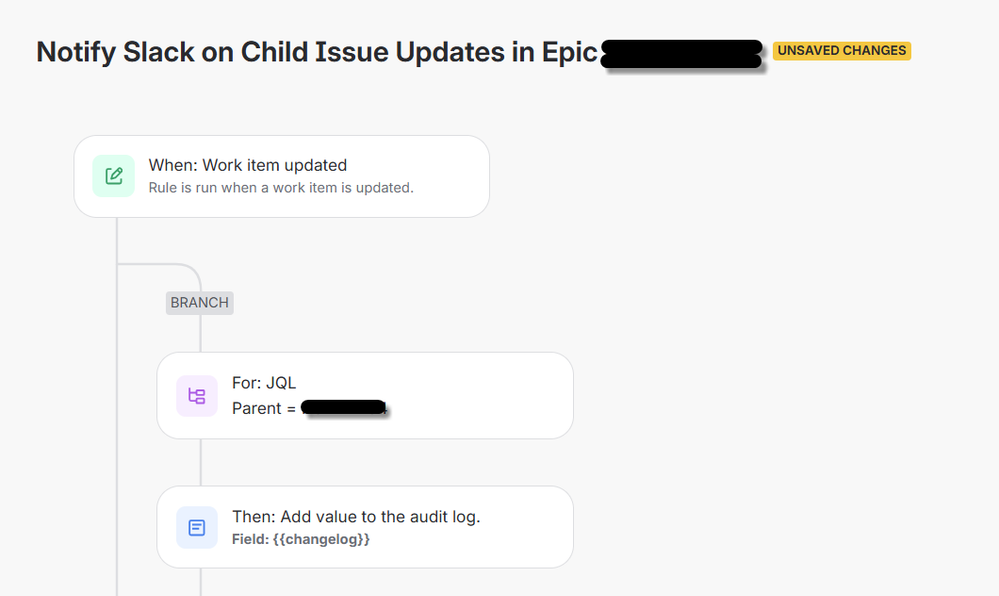Open the Add value to the audit log action

click(364, 527)
